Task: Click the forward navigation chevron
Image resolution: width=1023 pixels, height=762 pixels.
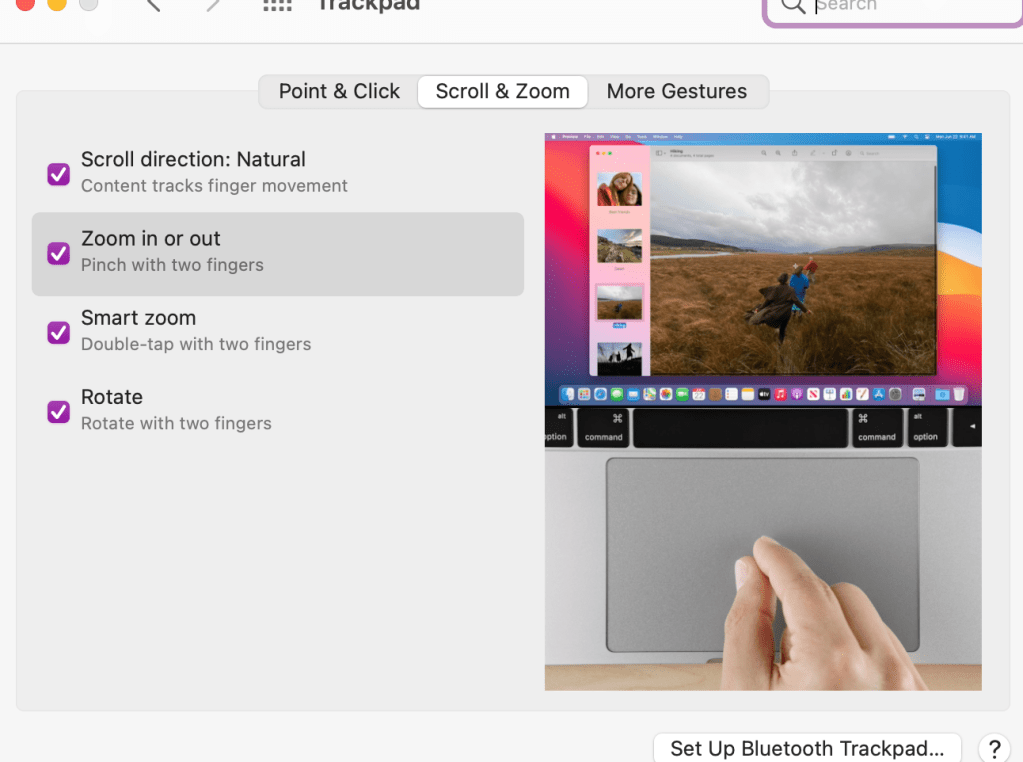Action: tap(212, 4)
